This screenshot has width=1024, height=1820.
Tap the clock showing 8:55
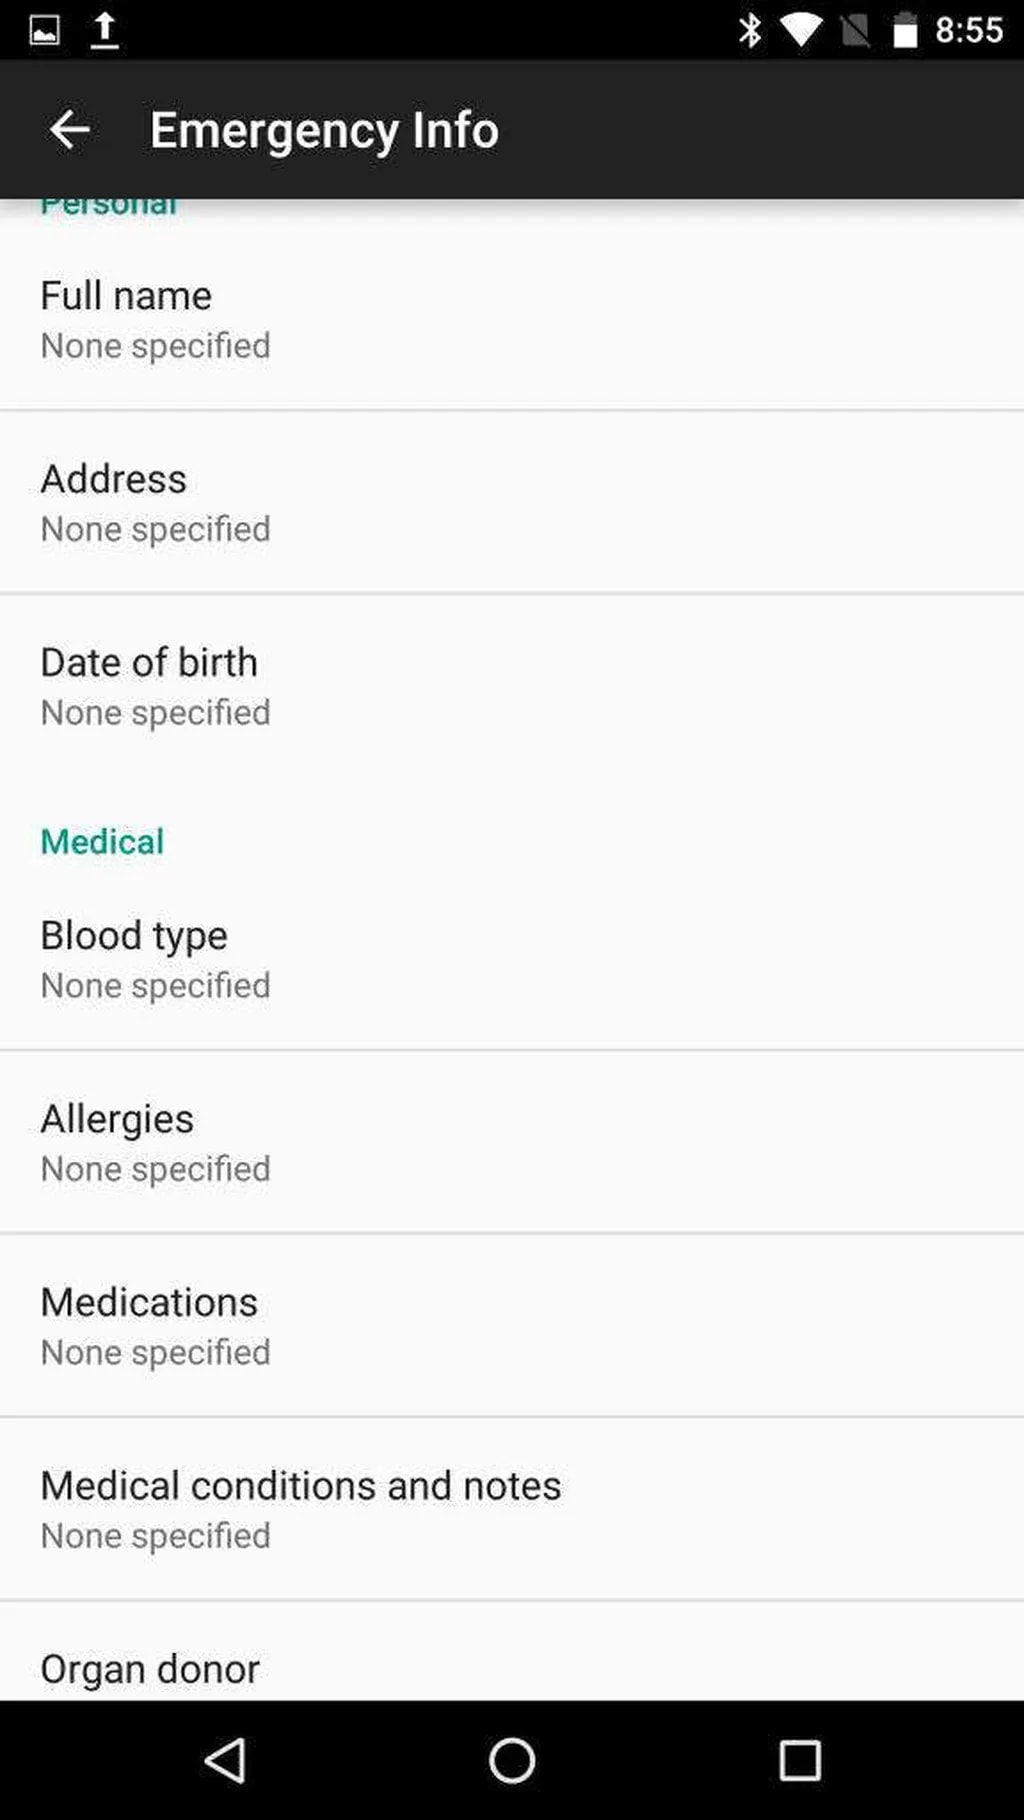pyautogui.click(x=968, y=31)
